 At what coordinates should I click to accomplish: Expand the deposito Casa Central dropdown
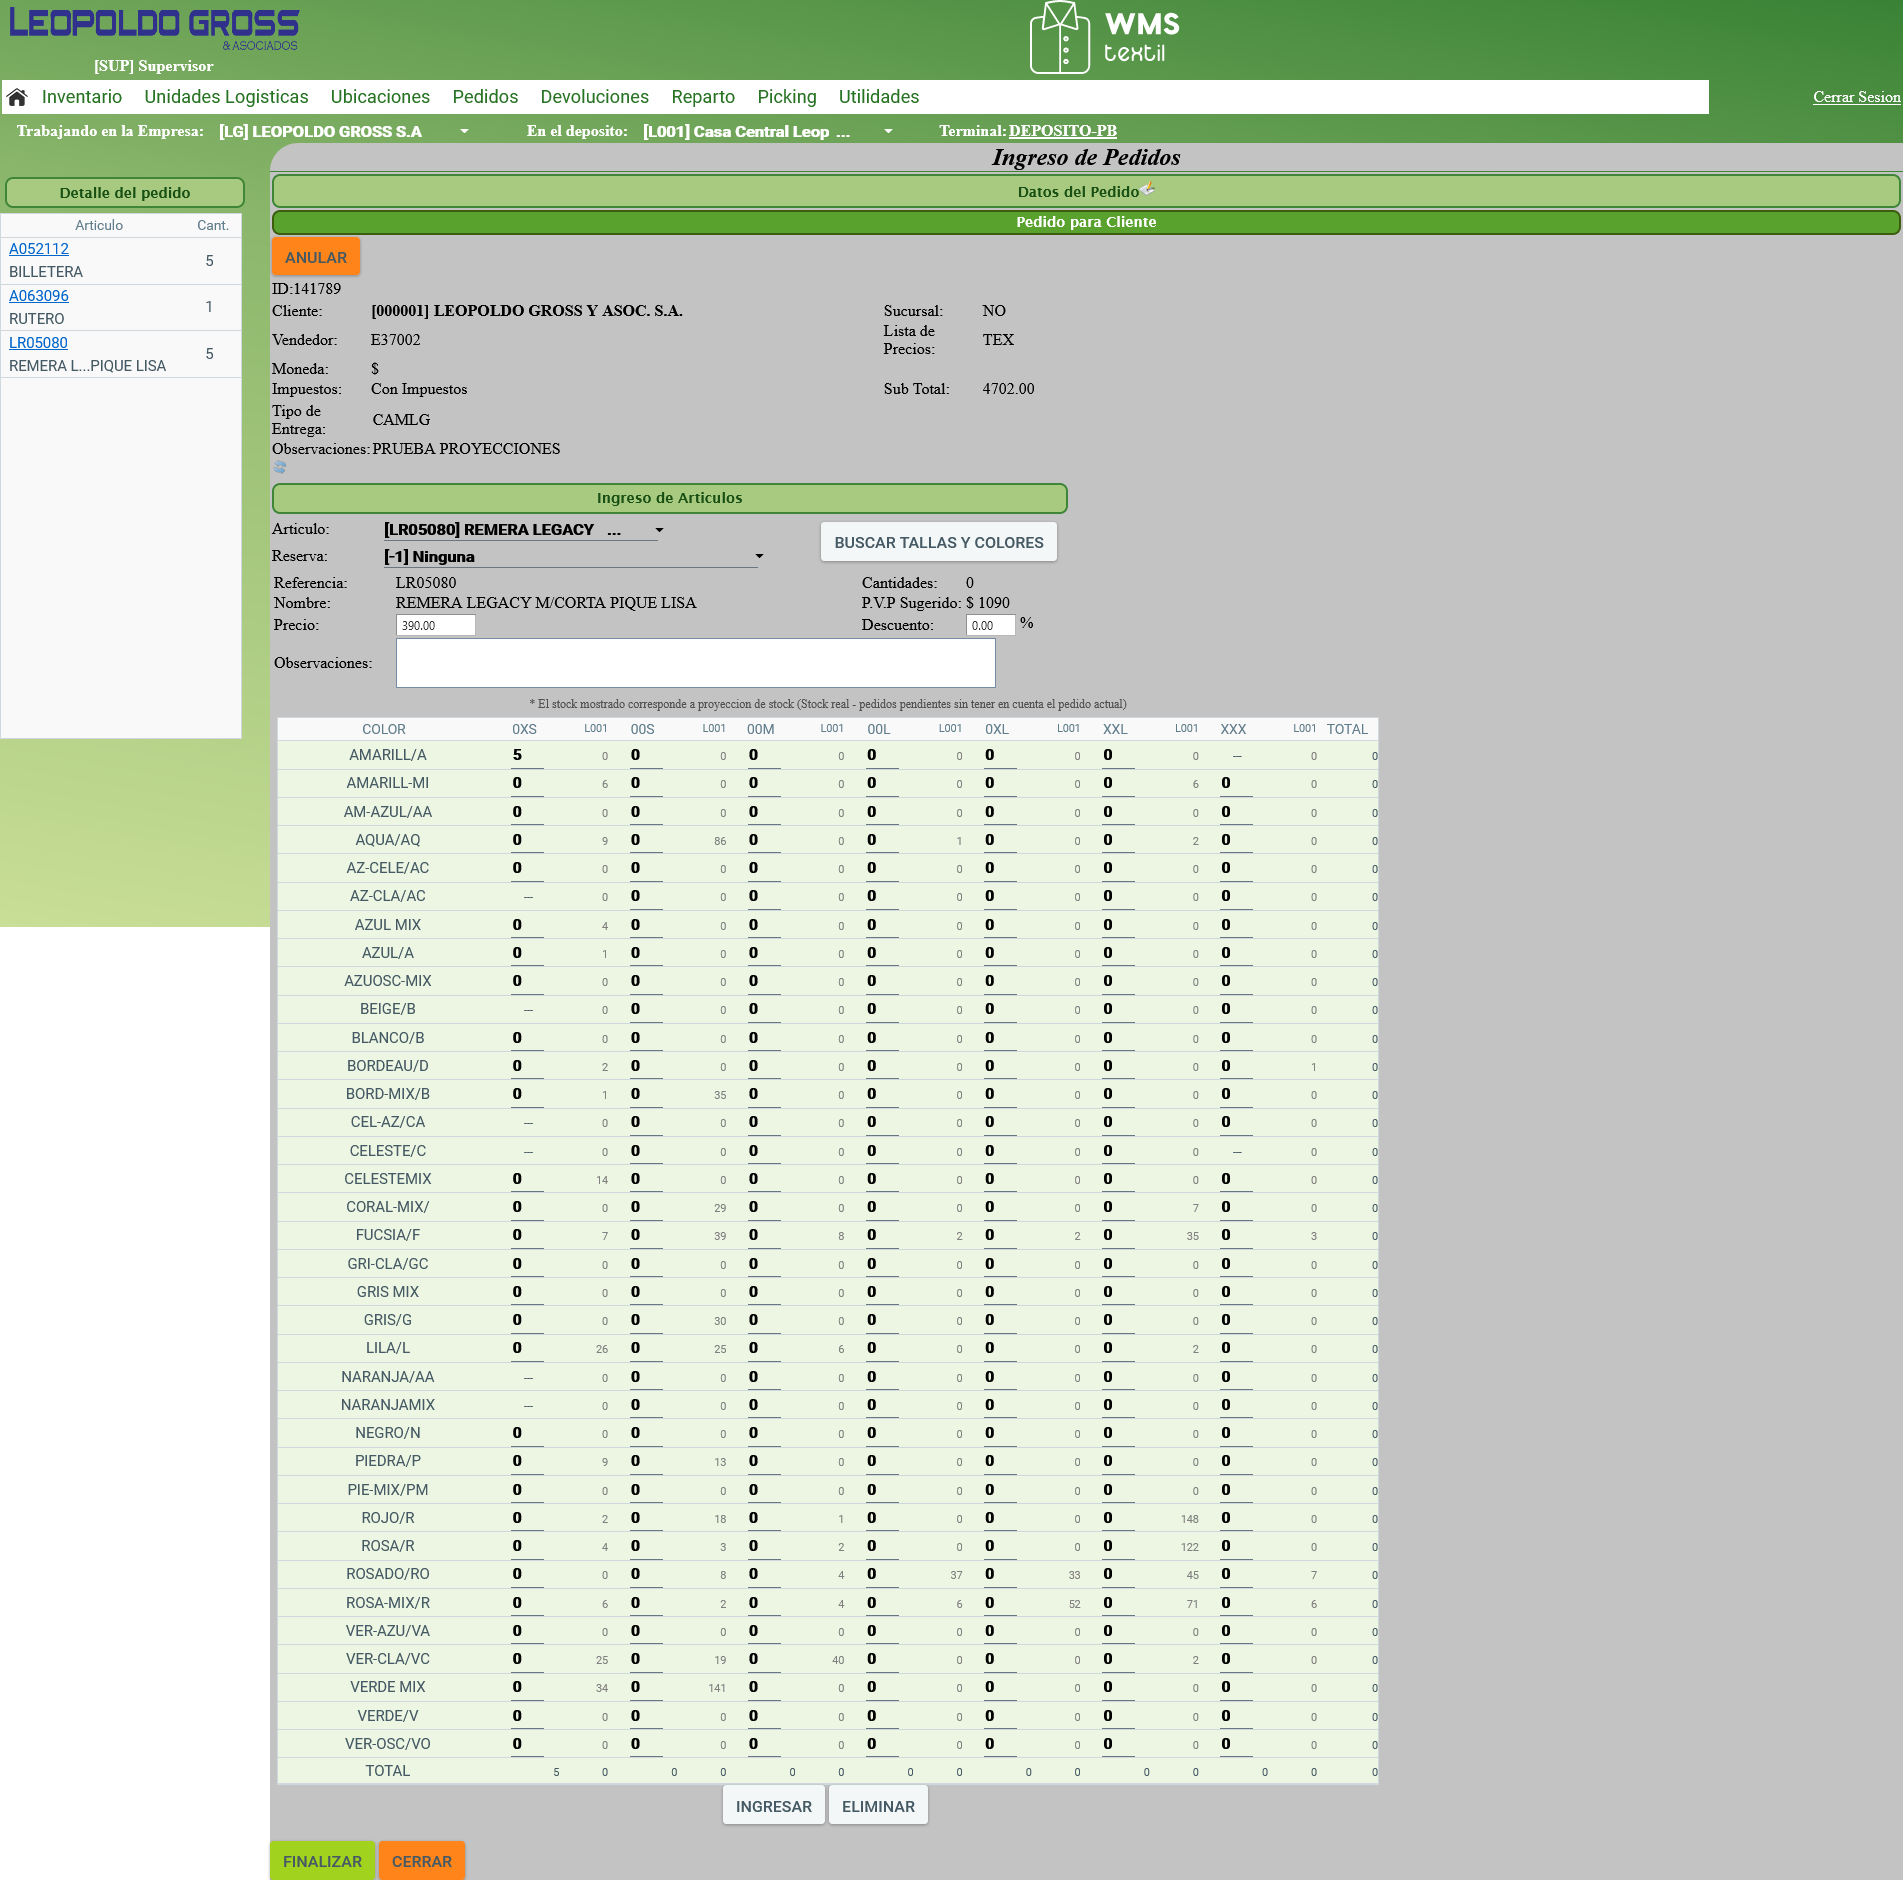click(x=888, y=132)
